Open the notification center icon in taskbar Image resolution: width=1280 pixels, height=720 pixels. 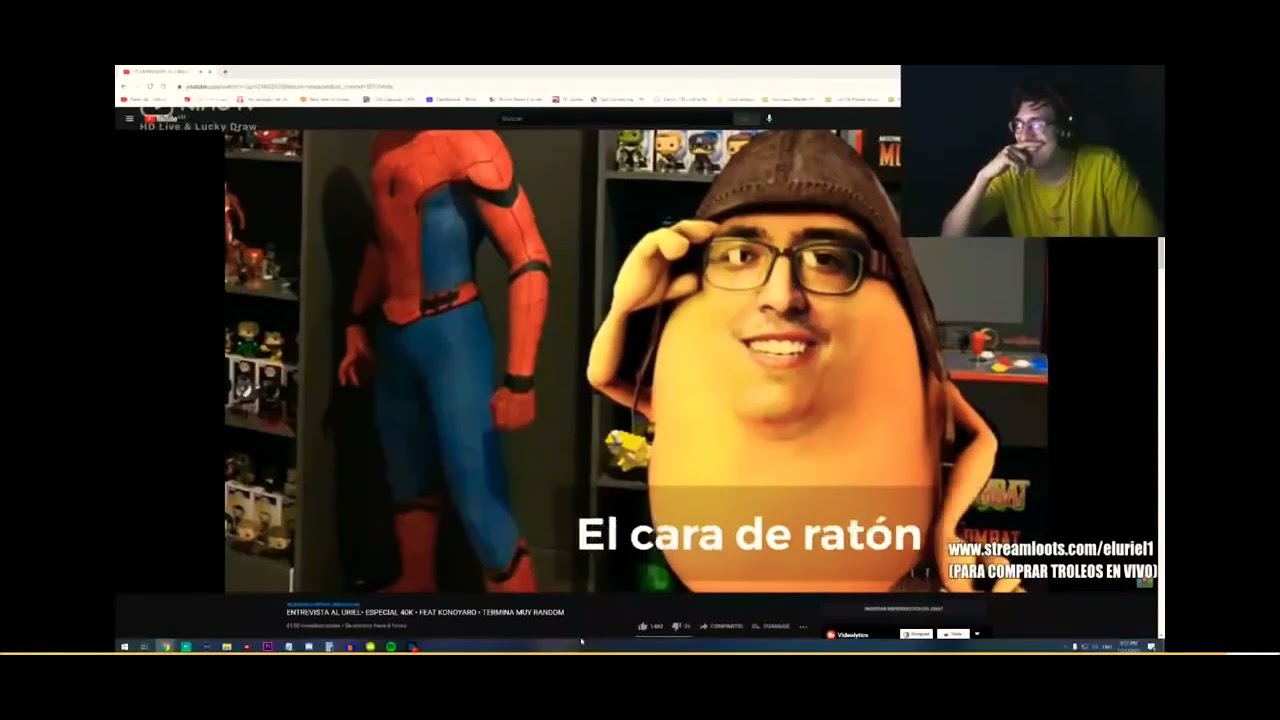[1151, 647]
